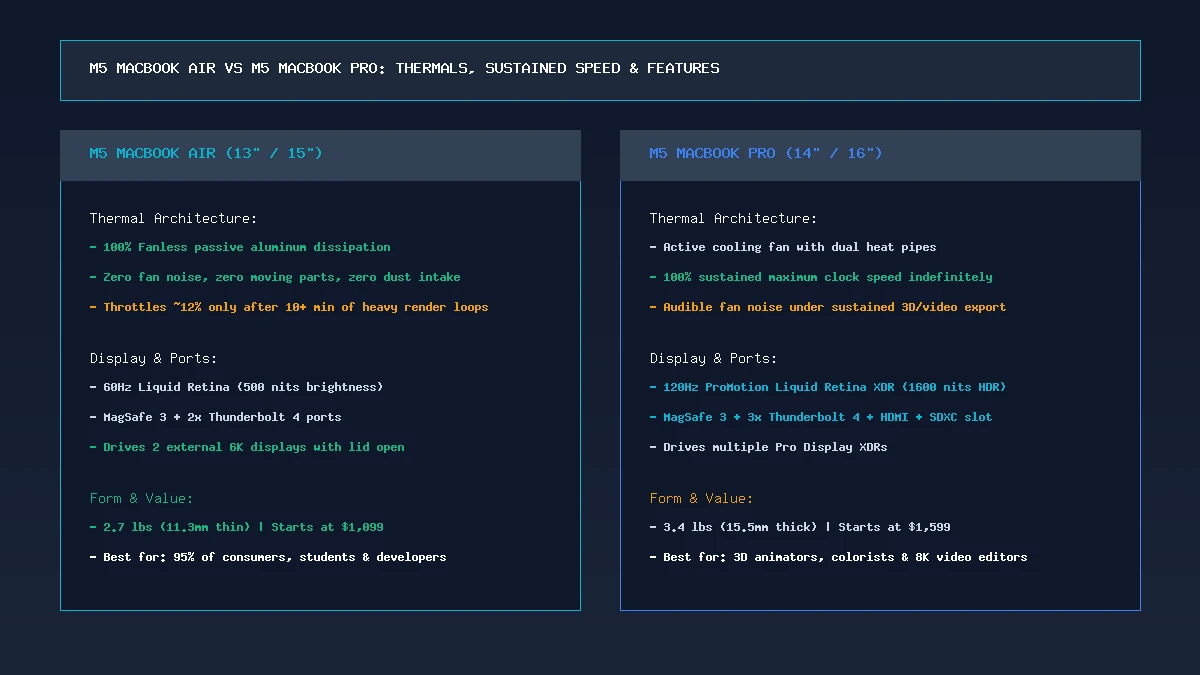
Task: Select the 2.7 lbs starts at $1,099 line
Action: click(236, 527)
